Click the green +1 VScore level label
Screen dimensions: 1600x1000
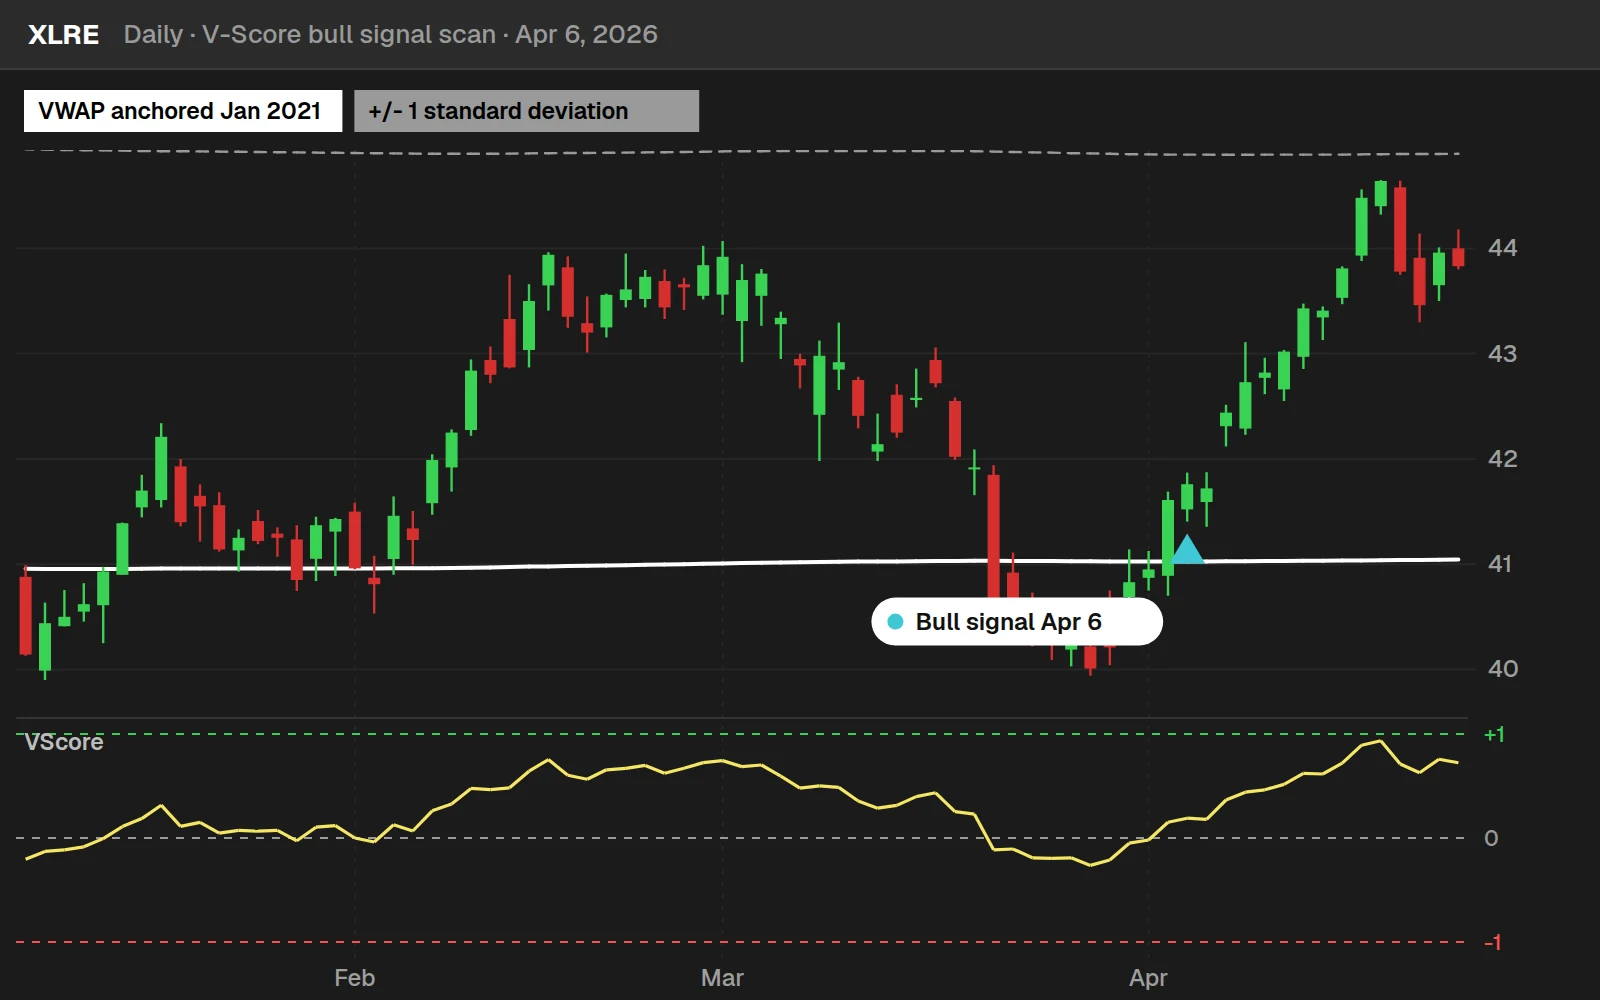coord(1494,735)
